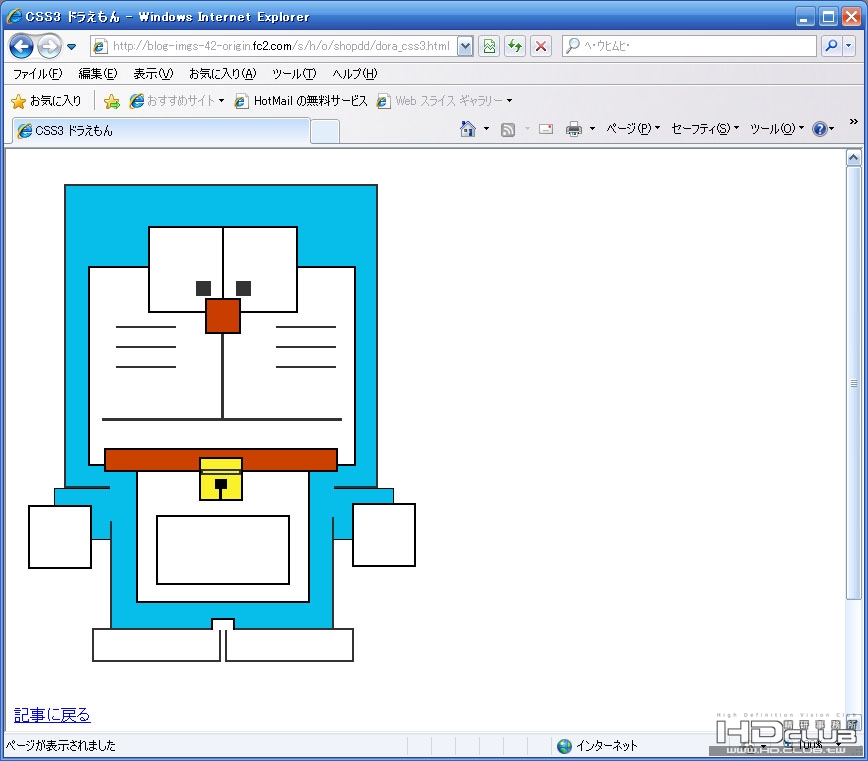Open the HotMail の無料サービス link
This screenshot has width=868, height=761.
pos(301,101)
